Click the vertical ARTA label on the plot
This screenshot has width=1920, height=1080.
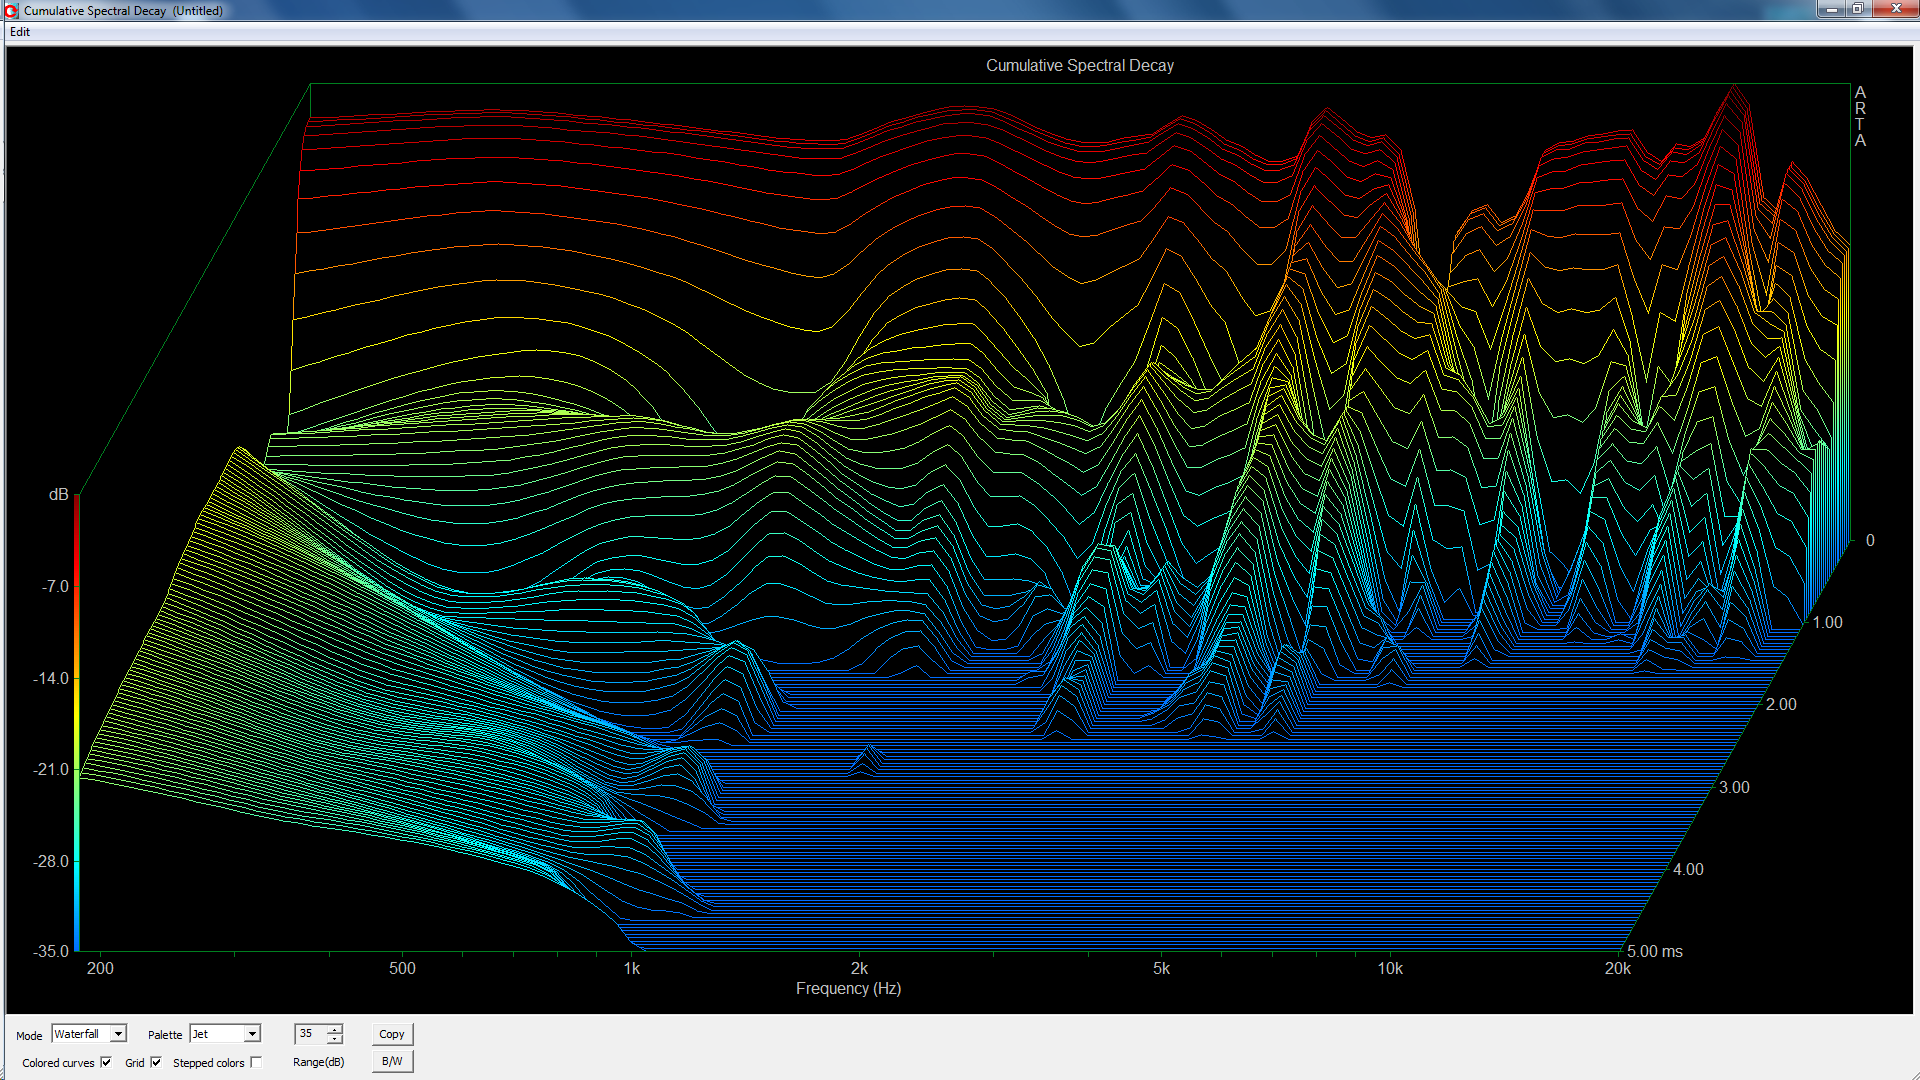pyautogui.click(x=1860, y=116)
